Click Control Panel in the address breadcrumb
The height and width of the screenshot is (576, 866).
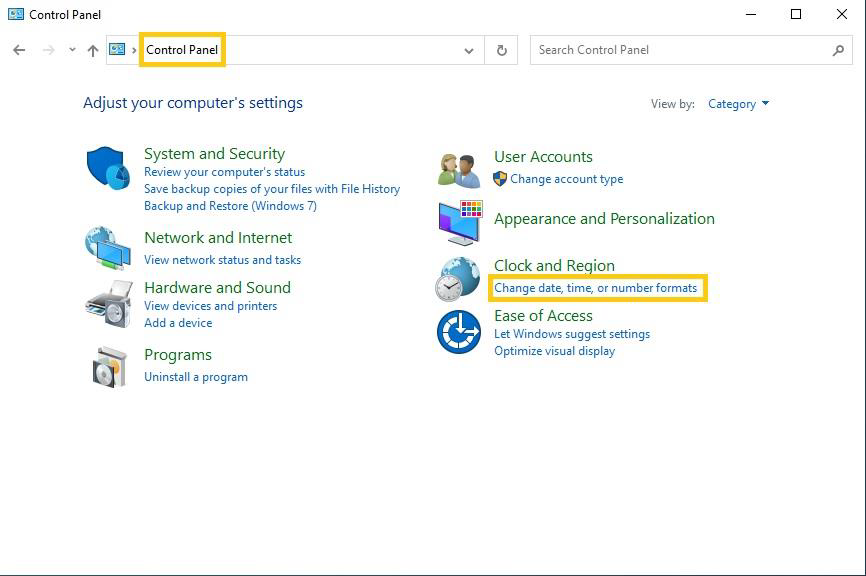click(182, 50)
